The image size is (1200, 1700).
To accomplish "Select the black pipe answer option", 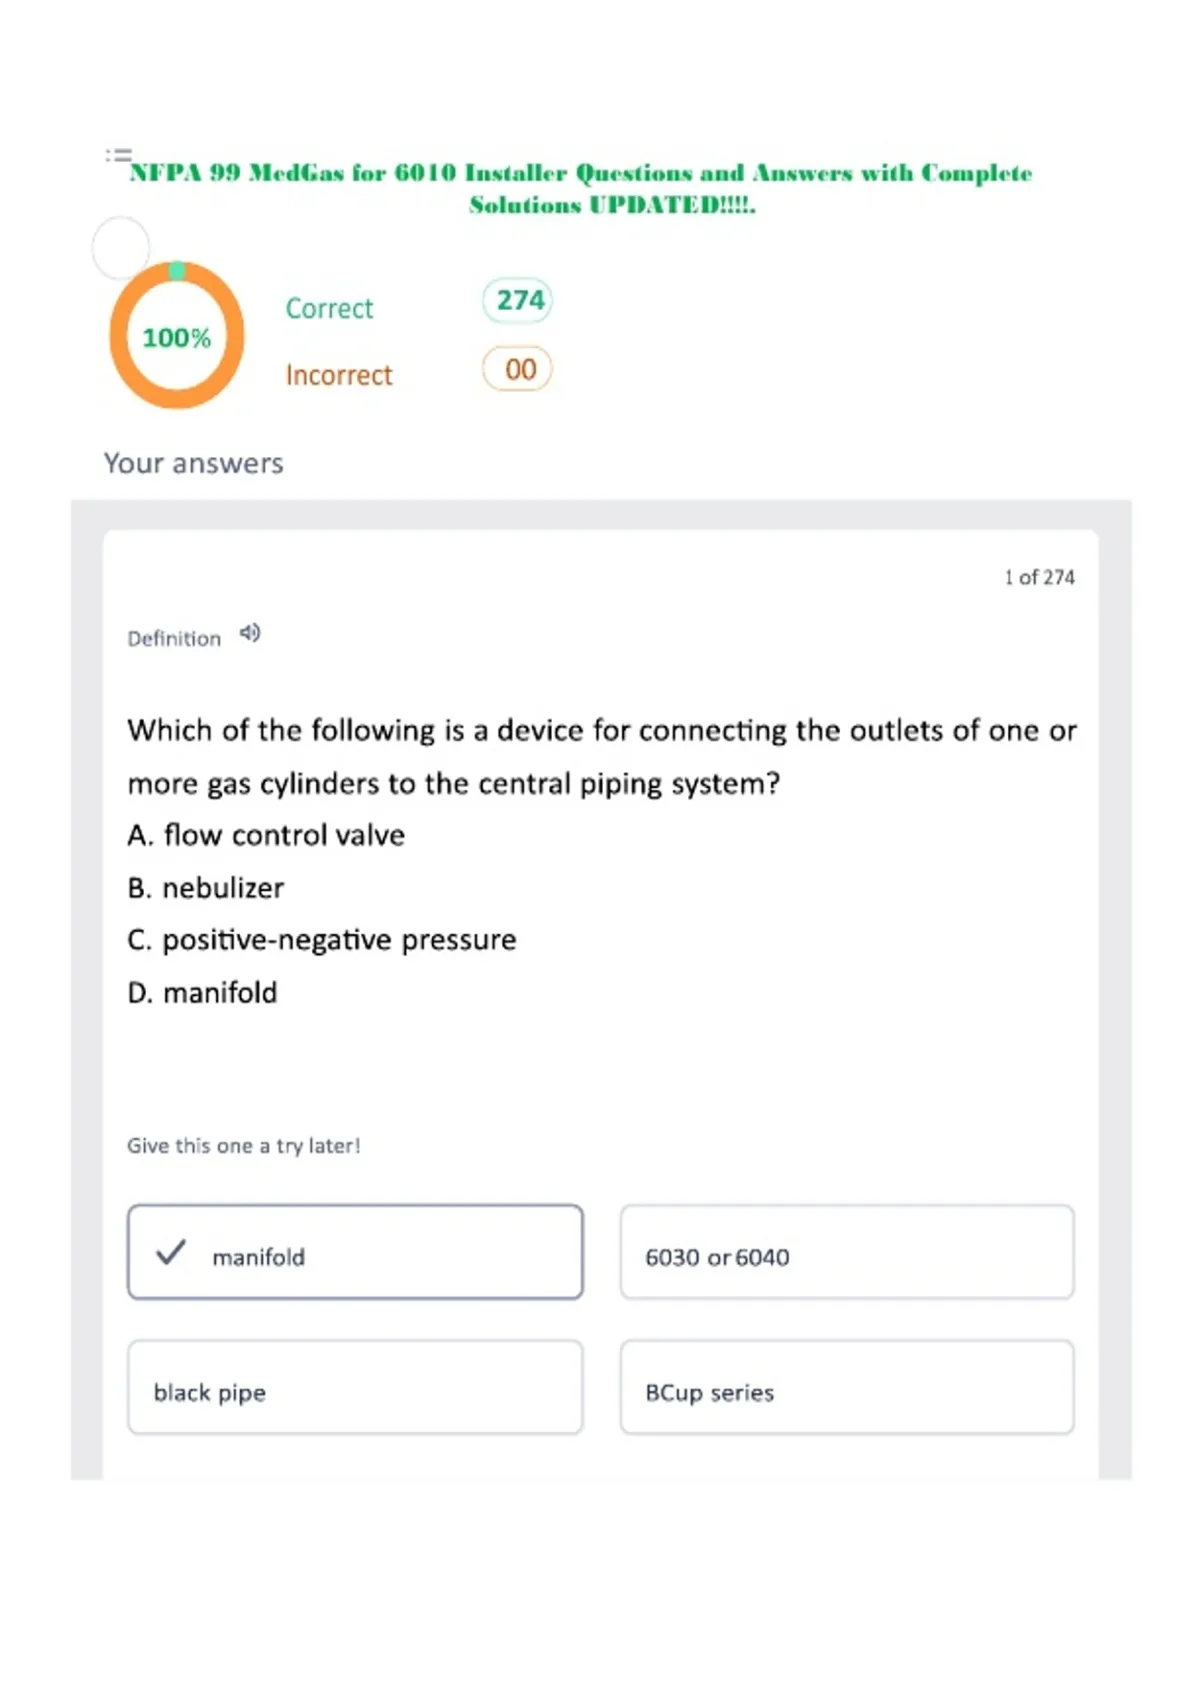I will click(355, 1388).
